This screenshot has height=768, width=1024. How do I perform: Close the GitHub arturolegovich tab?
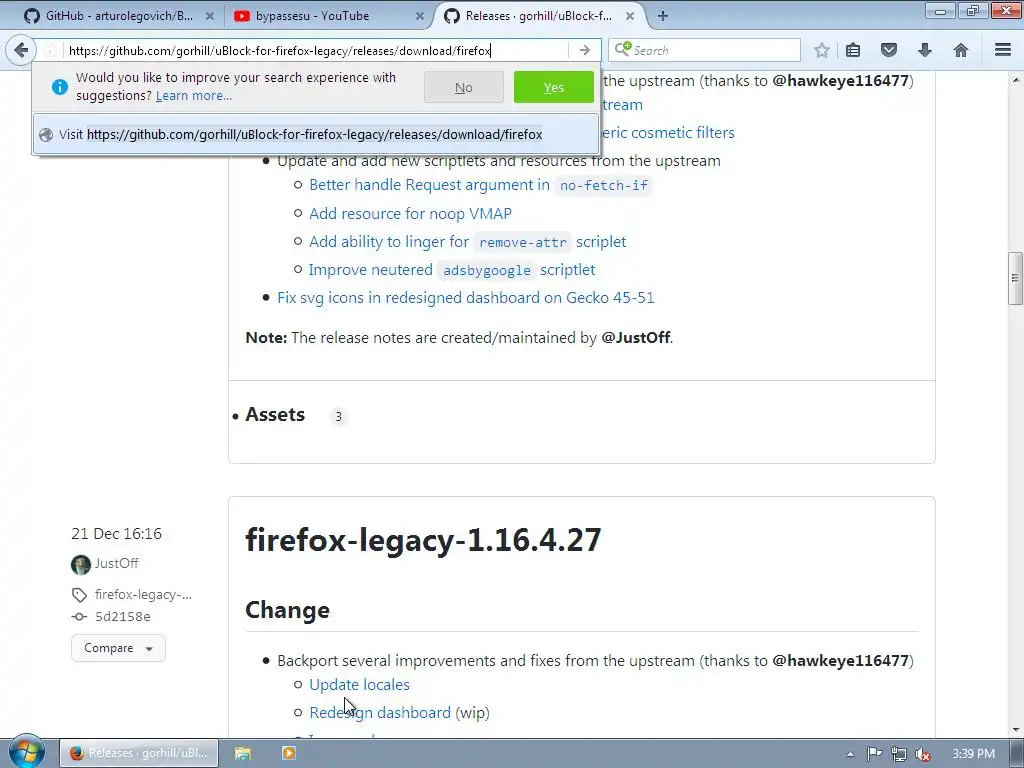210,16
